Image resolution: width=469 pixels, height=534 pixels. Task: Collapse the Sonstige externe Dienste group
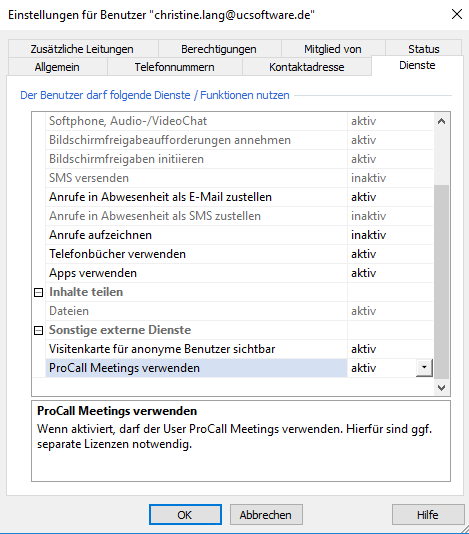pyautogui.click(x=38, y=330)
